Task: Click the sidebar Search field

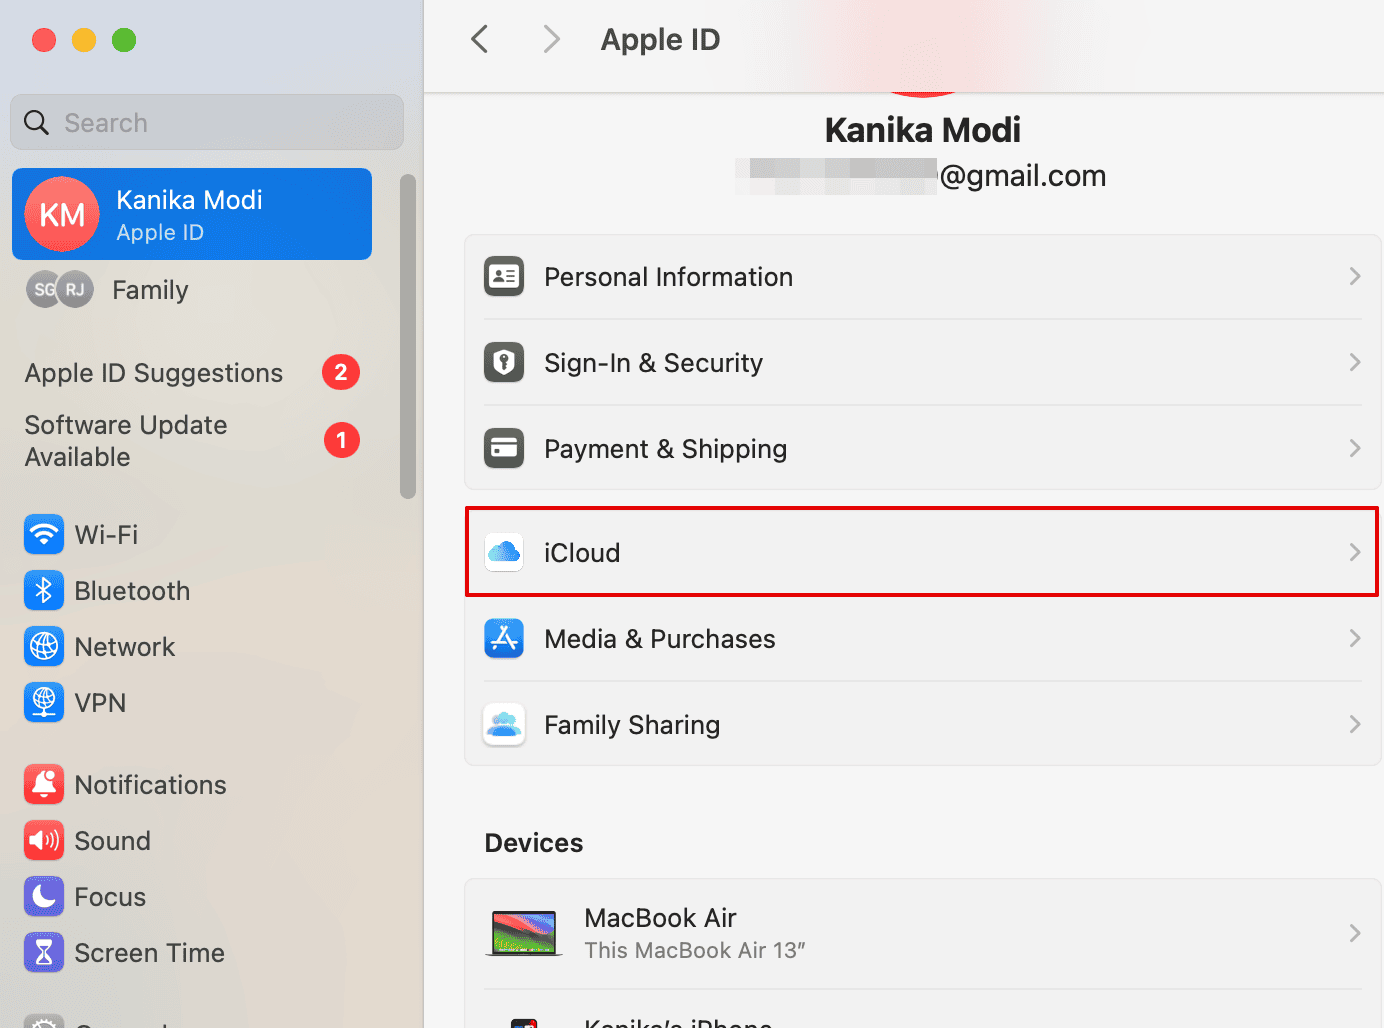Action: tap(207, 123)
